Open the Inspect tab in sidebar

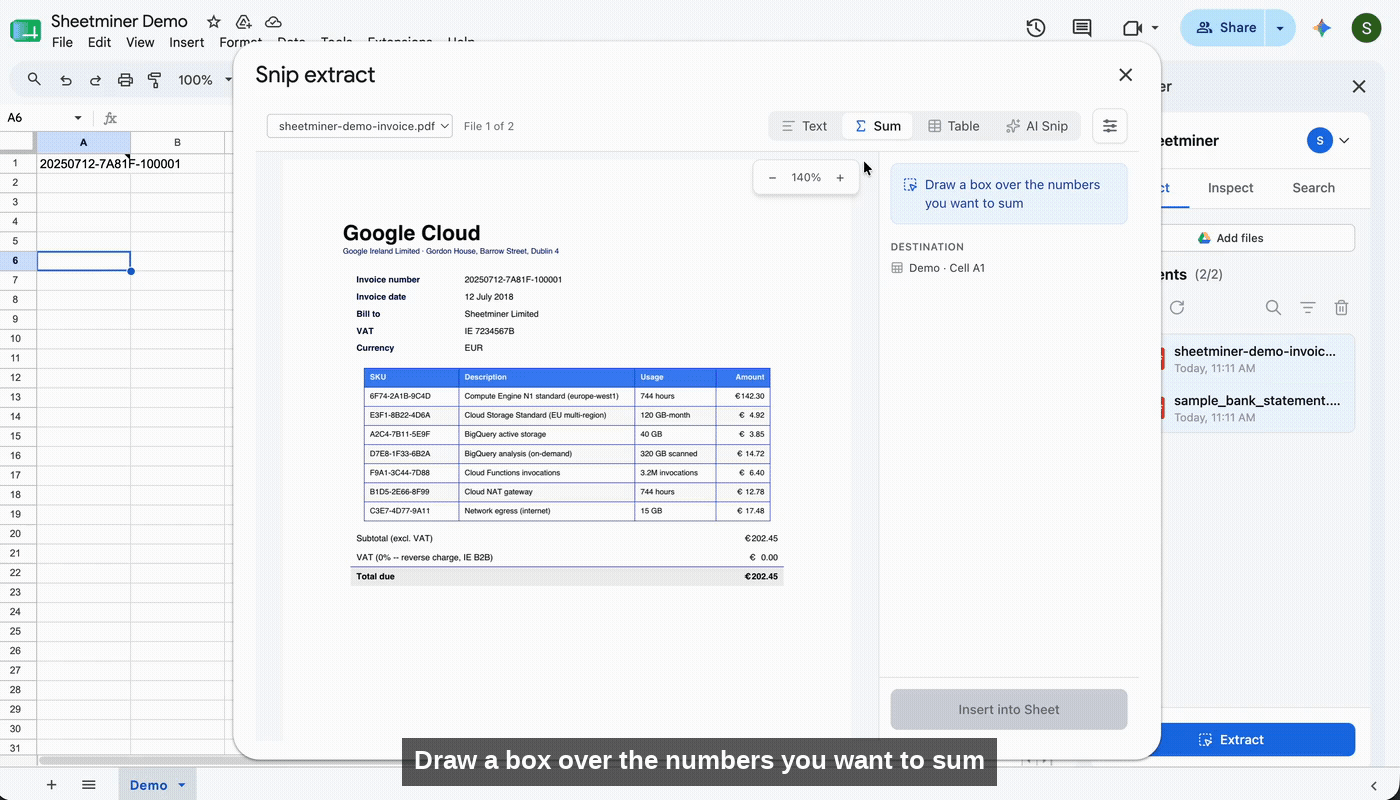tap(1230, 188)
